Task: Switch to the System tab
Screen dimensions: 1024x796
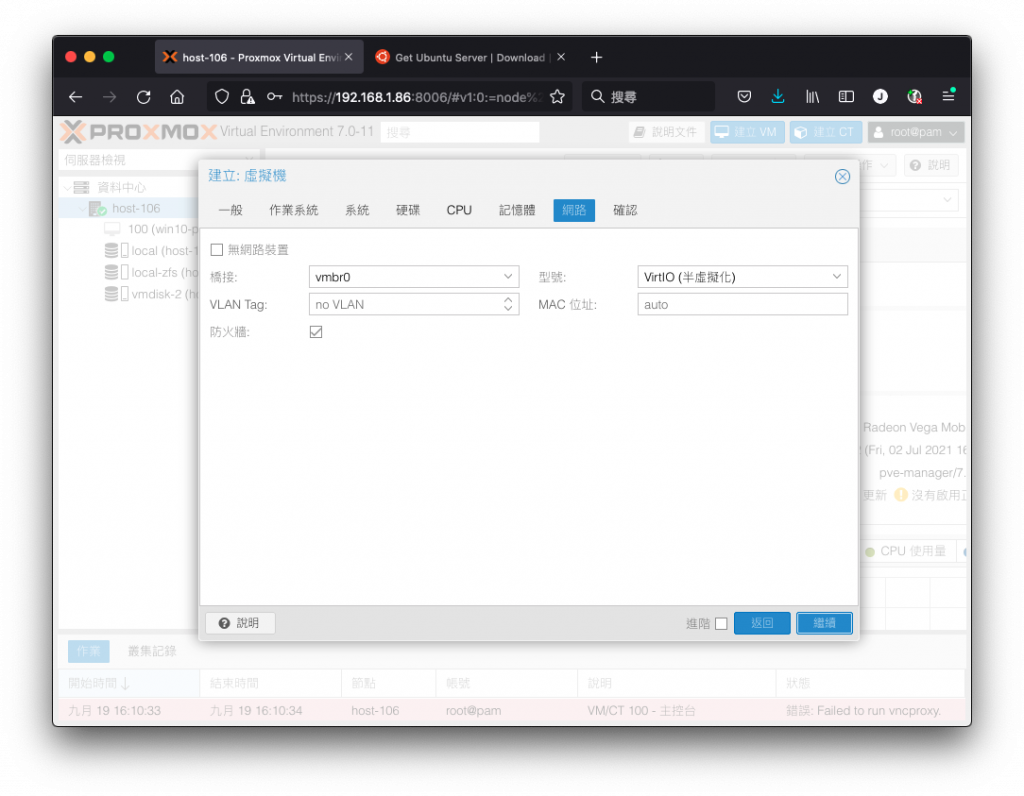Action: 357,210
